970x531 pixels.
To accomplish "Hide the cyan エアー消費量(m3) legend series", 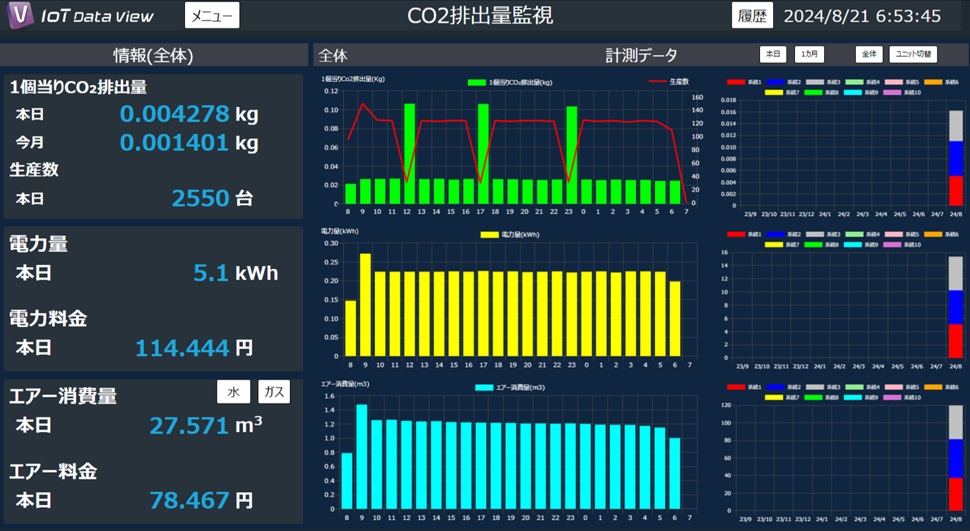I will pos(486,387).
